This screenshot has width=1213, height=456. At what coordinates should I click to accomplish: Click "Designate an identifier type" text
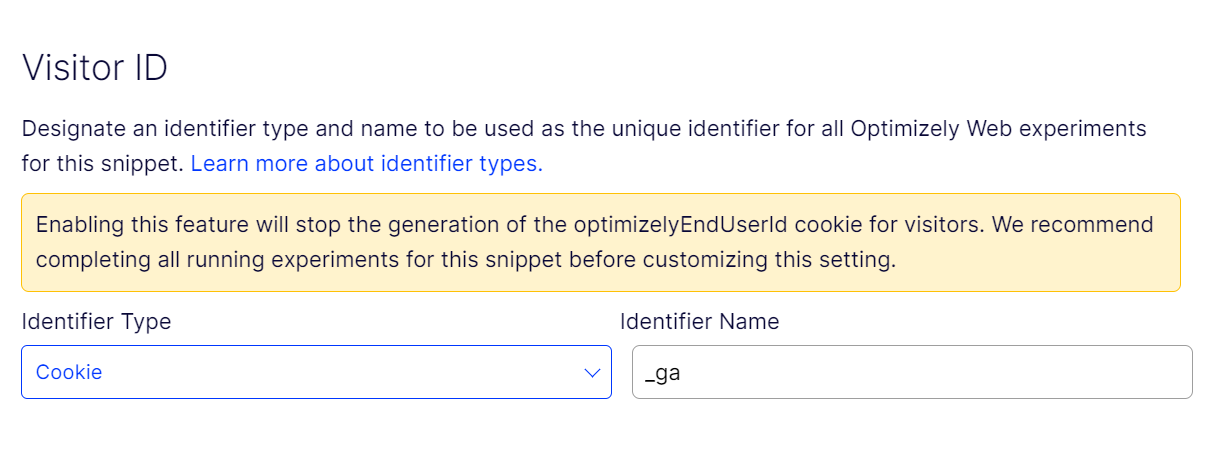point(155,130)
